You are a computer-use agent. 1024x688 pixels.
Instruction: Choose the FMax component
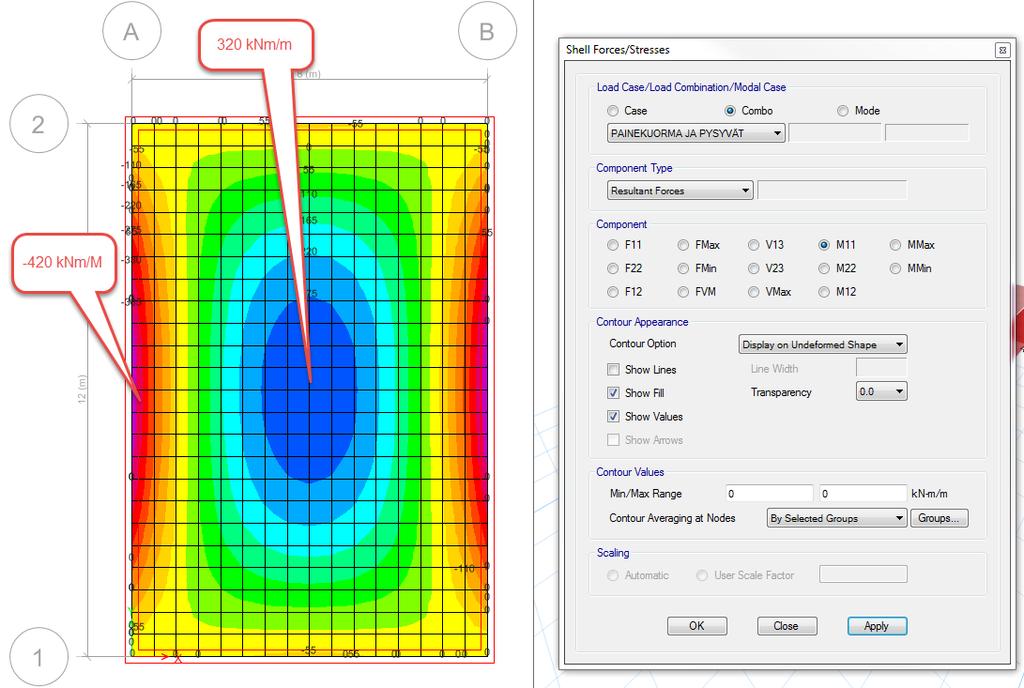click(683, 245)
